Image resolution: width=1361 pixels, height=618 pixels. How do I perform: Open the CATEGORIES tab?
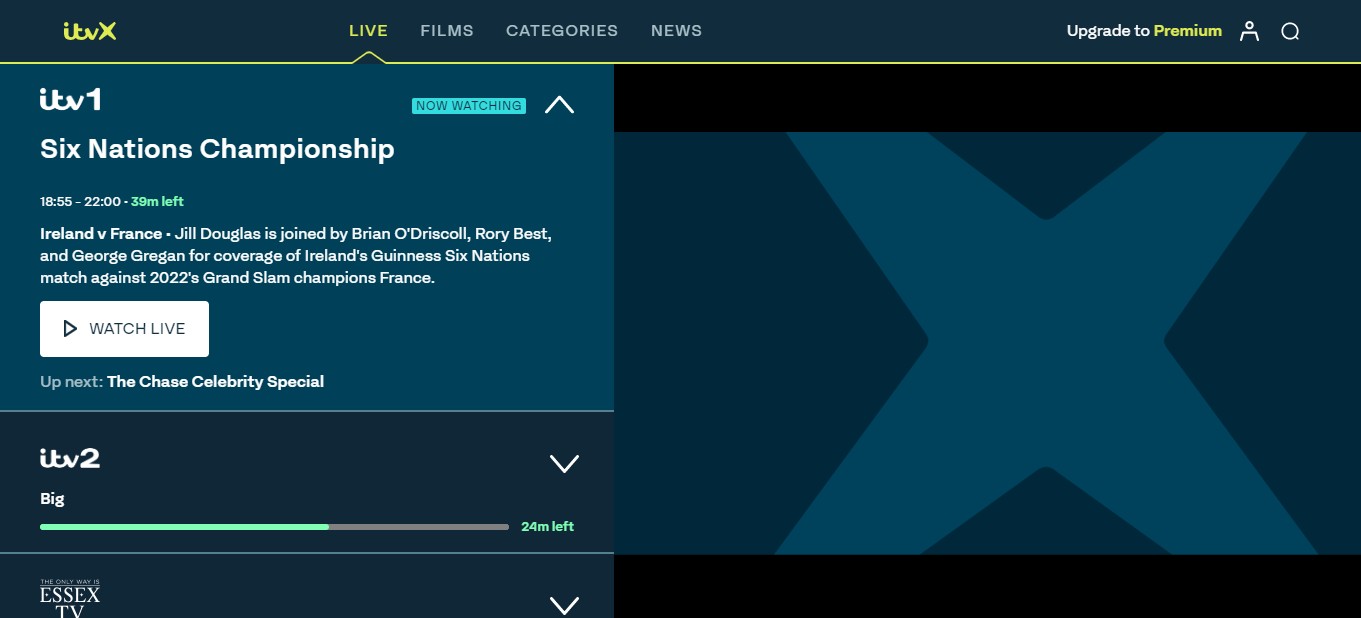point(562,31)
